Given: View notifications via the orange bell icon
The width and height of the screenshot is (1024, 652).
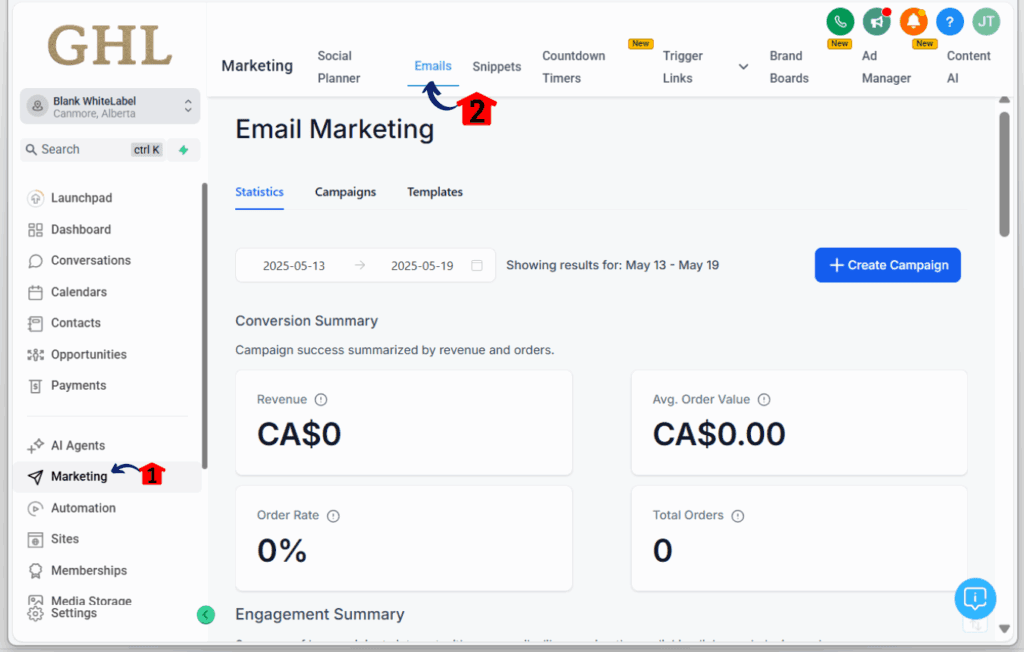Looking at the screenshot, I should click(913, 21).
